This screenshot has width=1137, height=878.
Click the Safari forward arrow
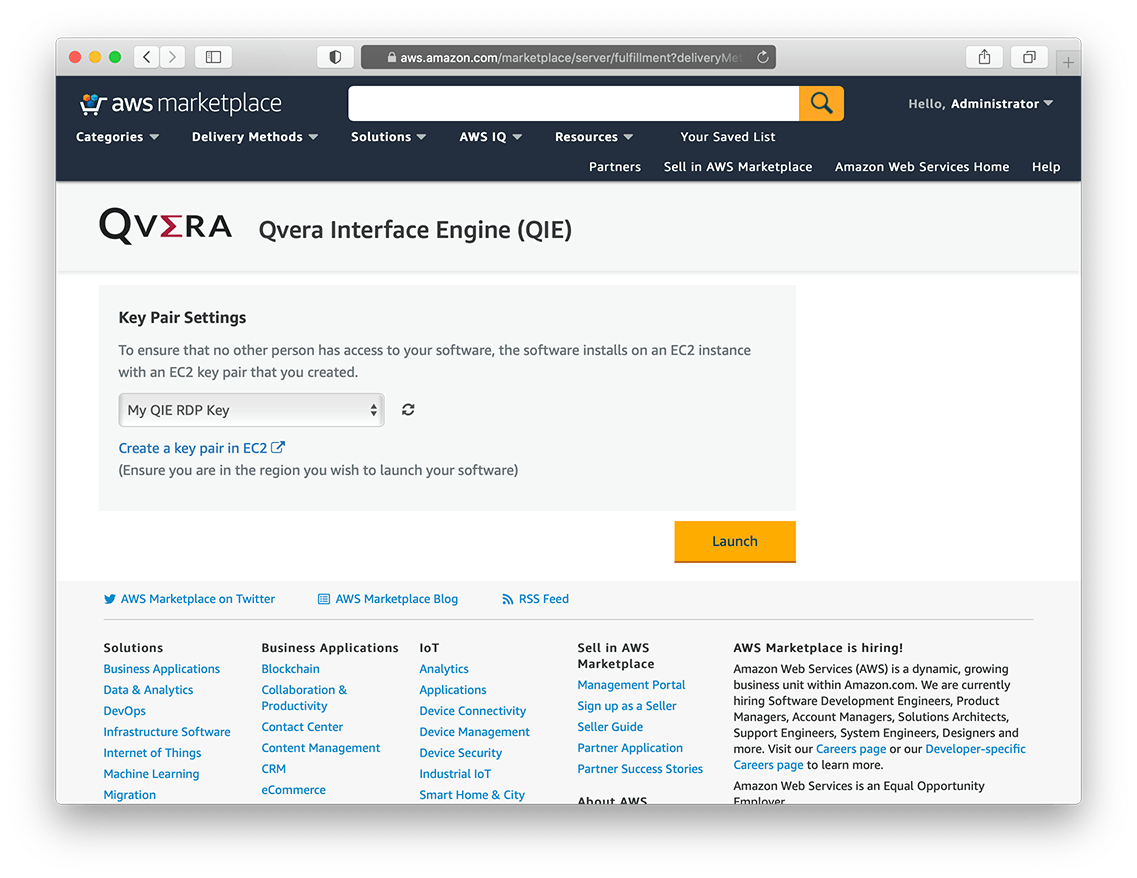pos(173,57)
